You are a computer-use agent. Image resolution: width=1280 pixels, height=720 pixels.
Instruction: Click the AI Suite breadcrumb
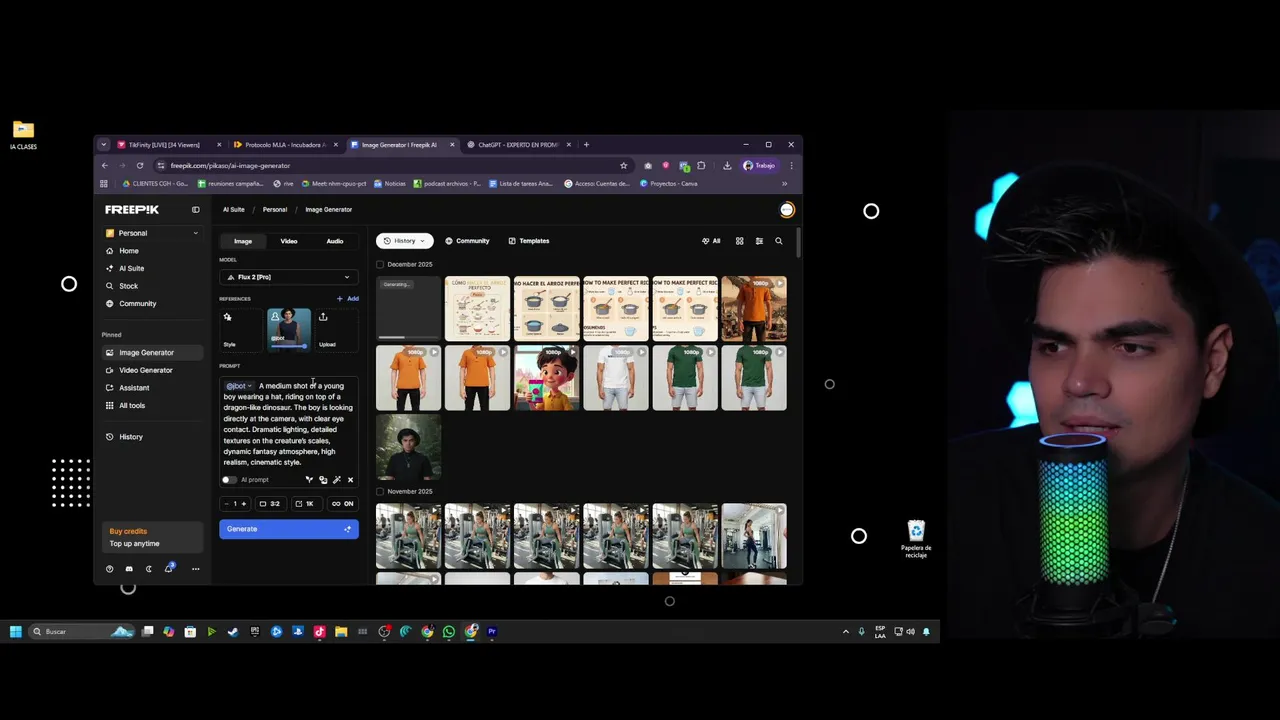[234, 210]
